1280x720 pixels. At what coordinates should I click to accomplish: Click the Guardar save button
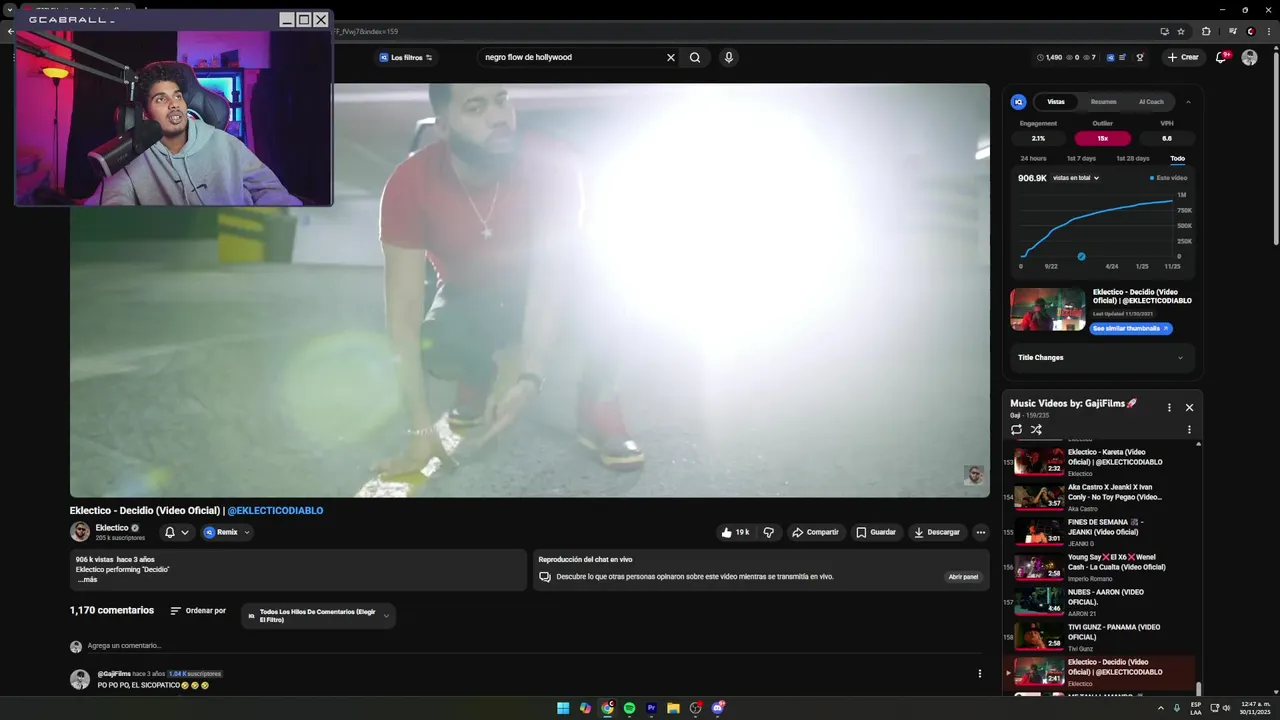tap(876, 532)
